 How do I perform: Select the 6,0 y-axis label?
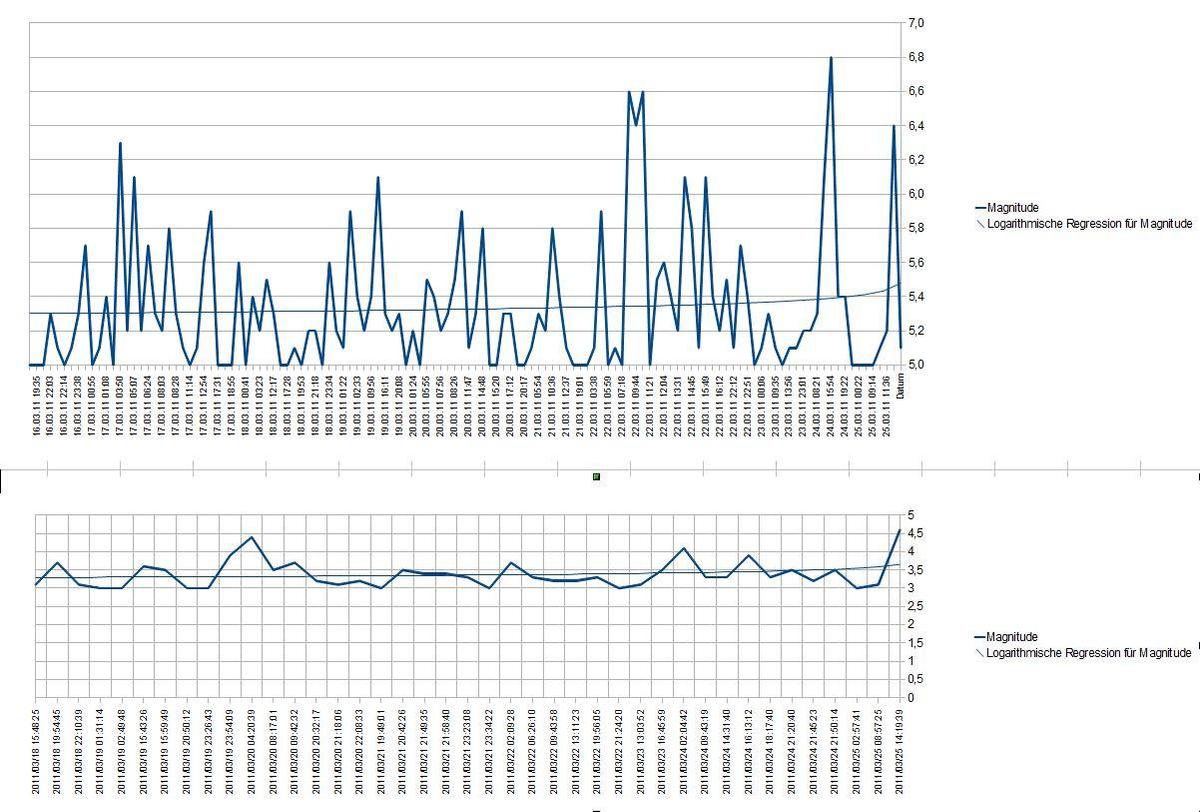[x=915, y=194]
